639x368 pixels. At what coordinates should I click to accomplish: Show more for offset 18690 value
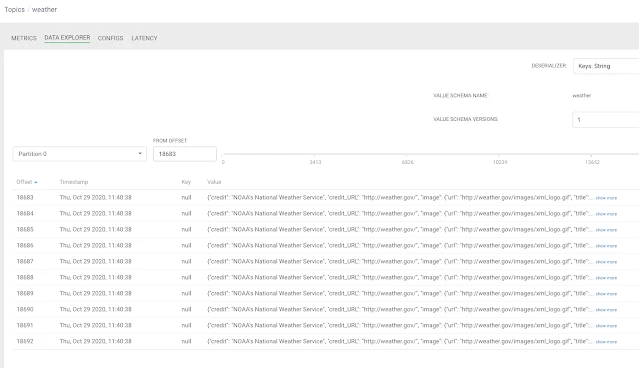(606, 310)
